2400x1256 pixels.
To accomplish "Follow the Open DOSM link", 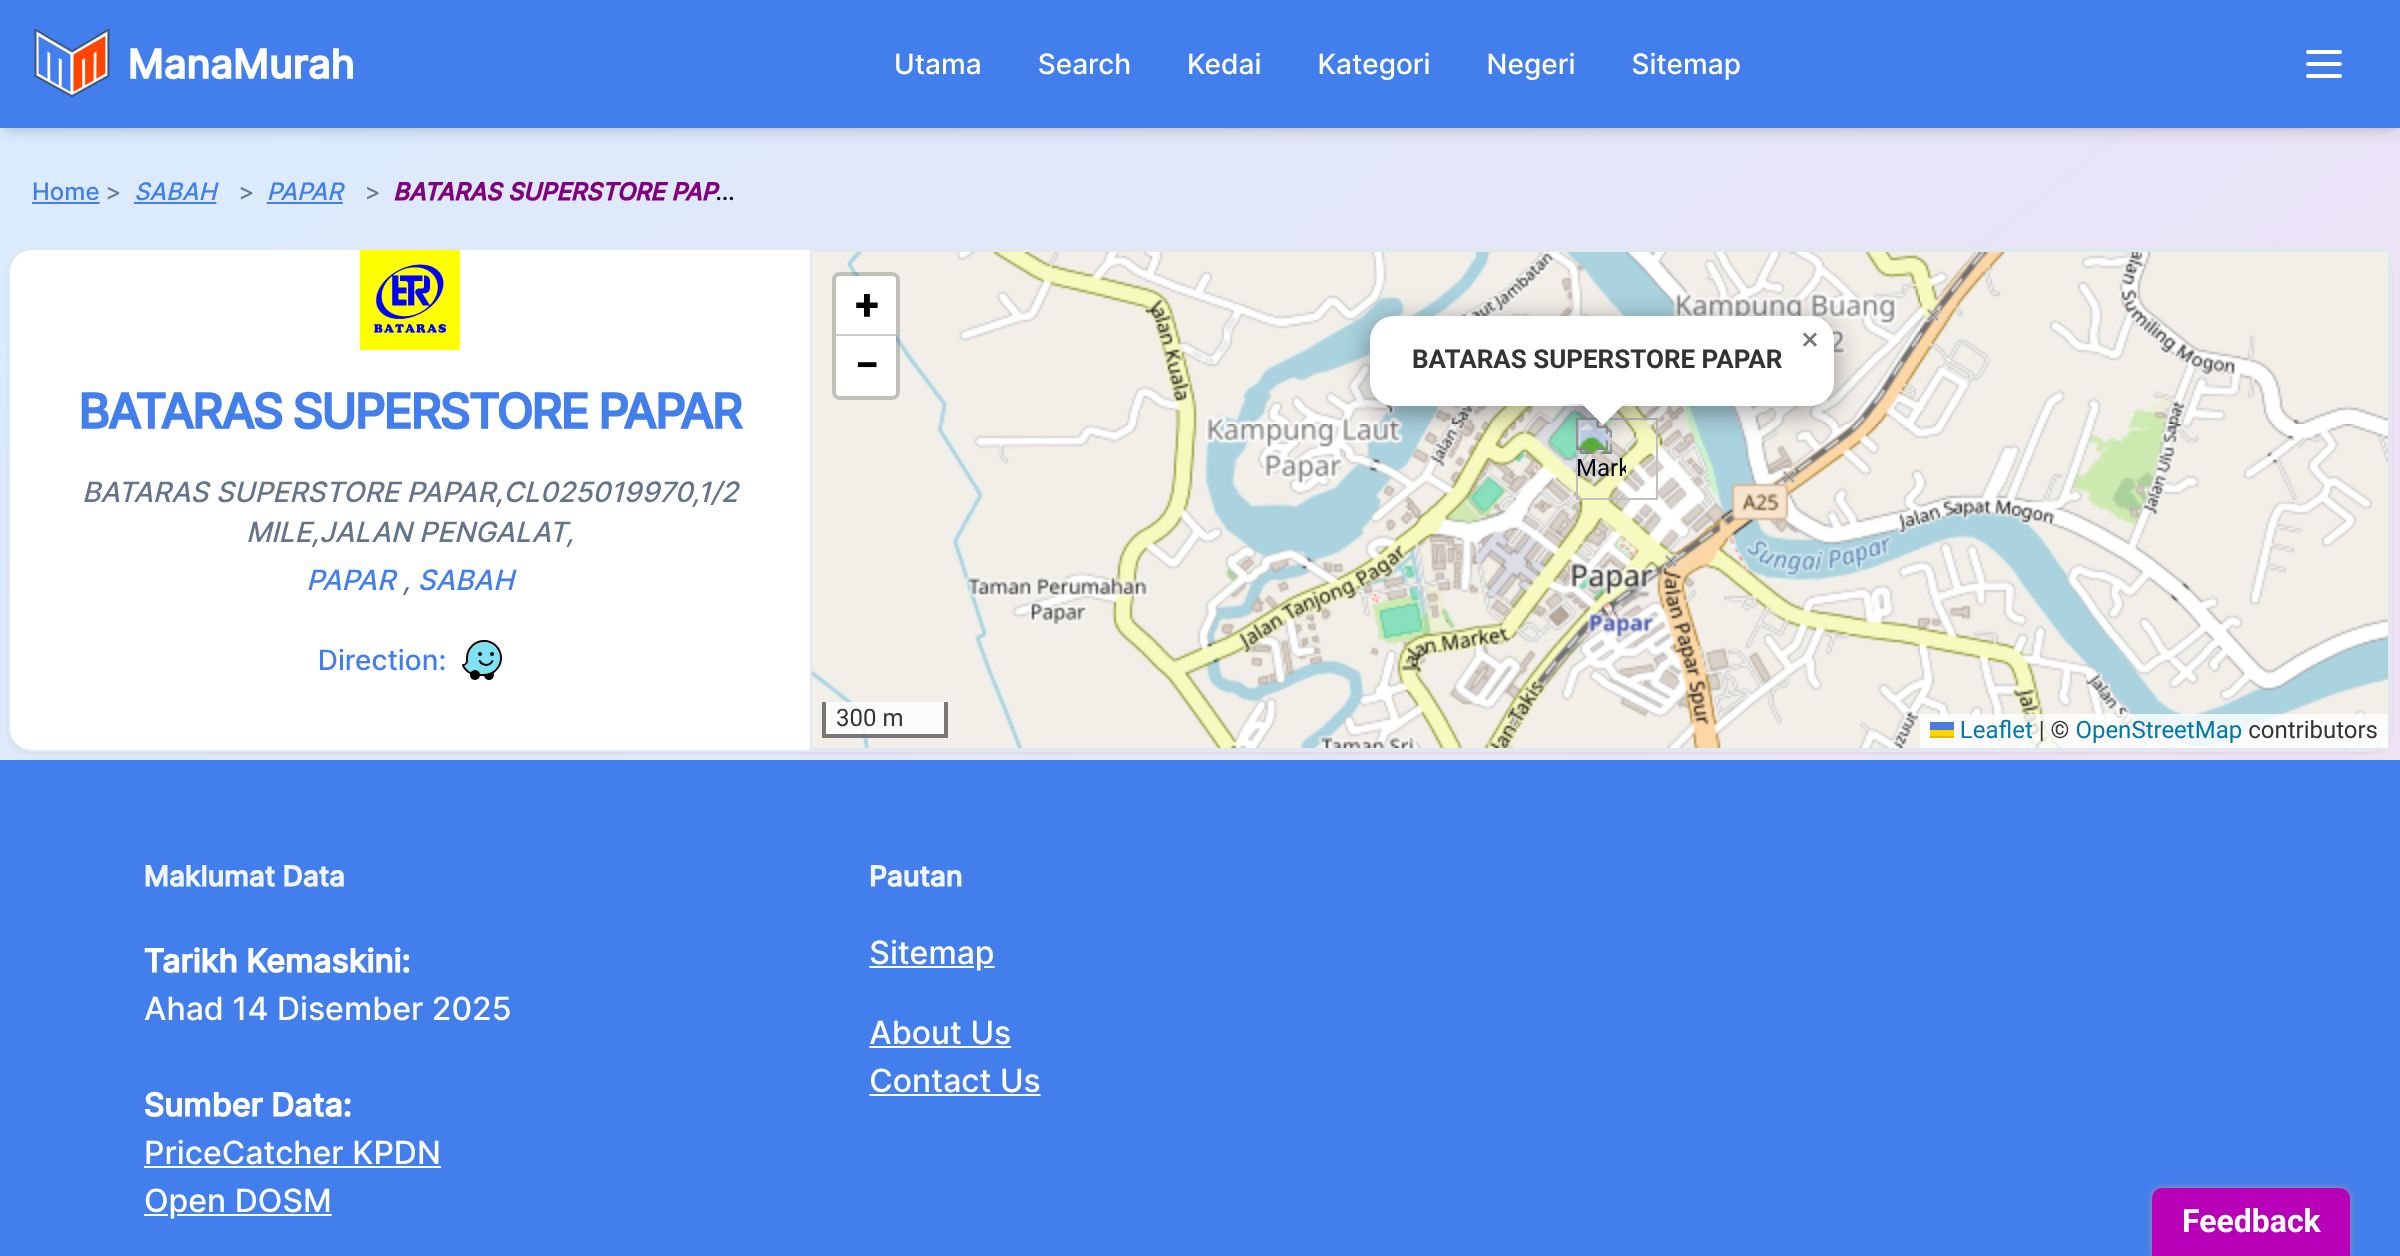I will pos(237,1201).
